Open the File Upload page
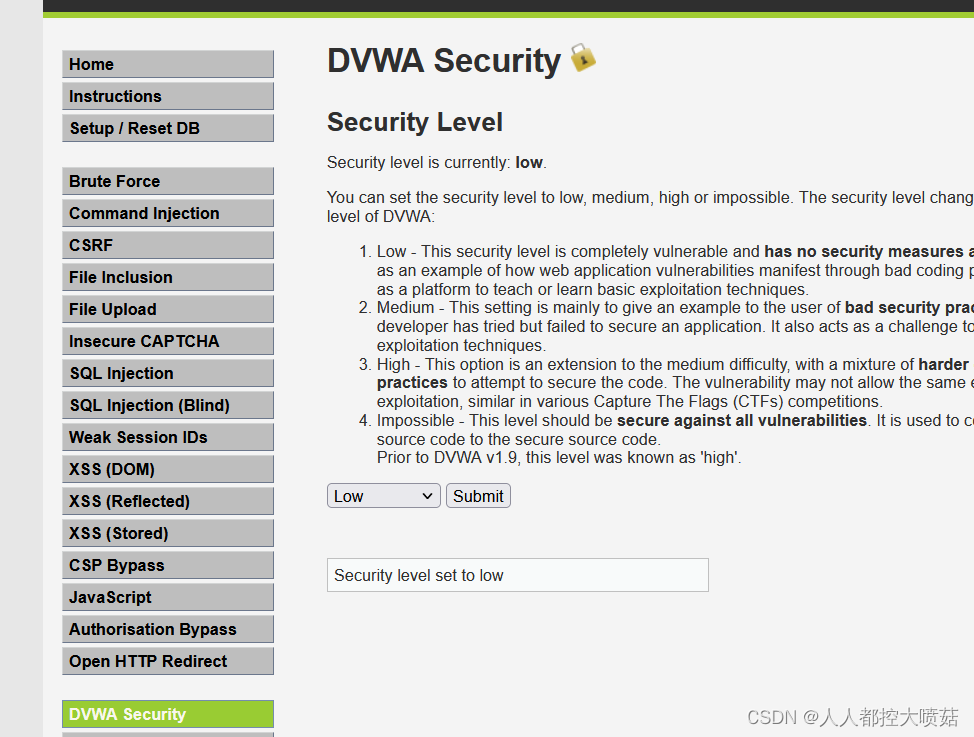 [167, 309]
